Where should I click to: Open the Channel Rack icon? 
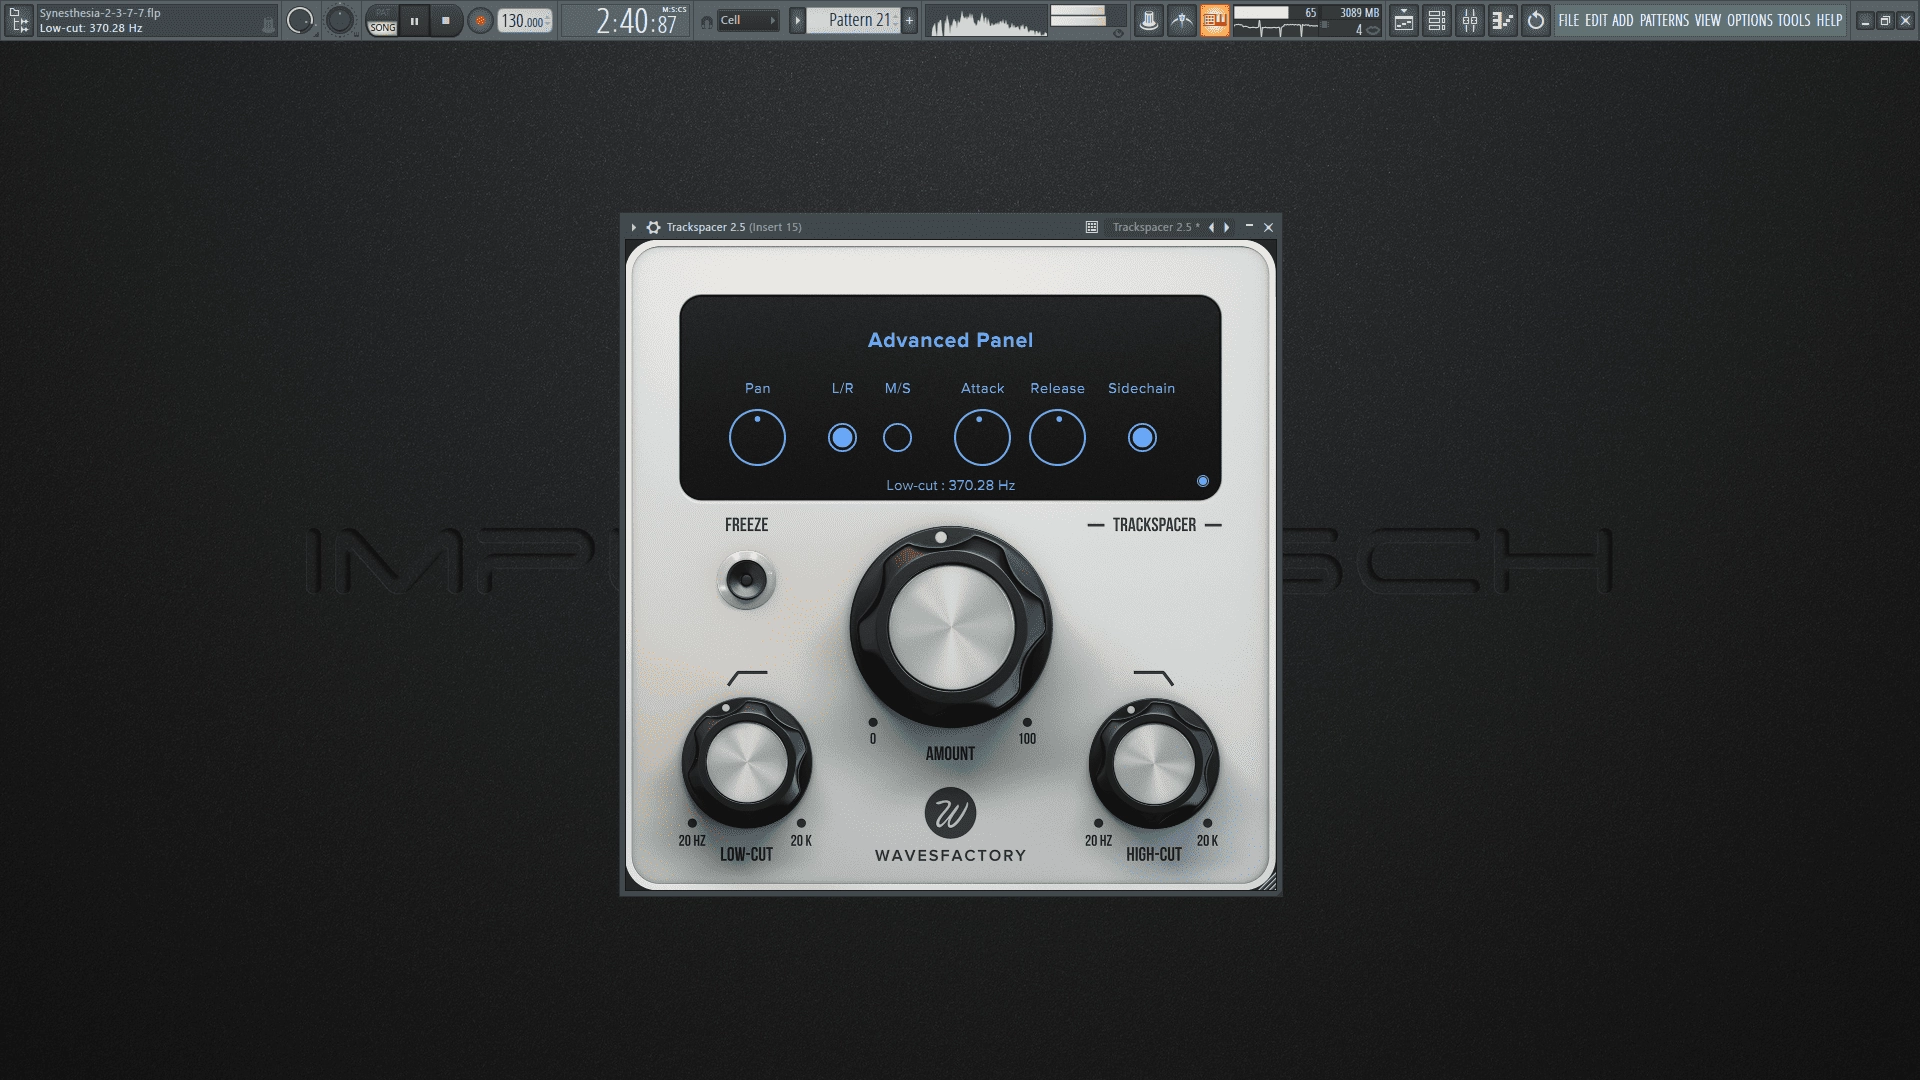click(x=1437, y=20)
